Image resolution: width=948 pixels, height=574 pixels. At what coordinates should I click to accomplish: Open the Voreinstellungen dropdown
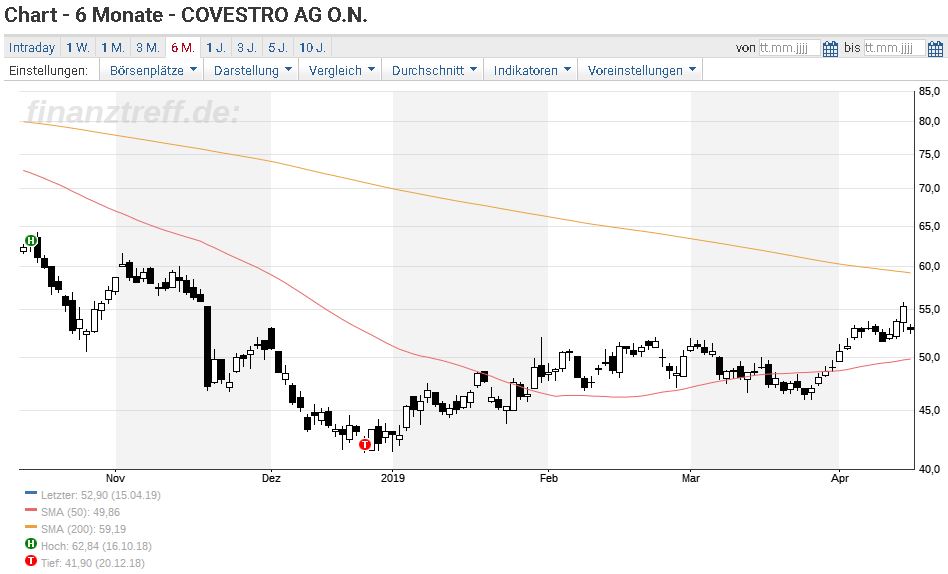641,70
